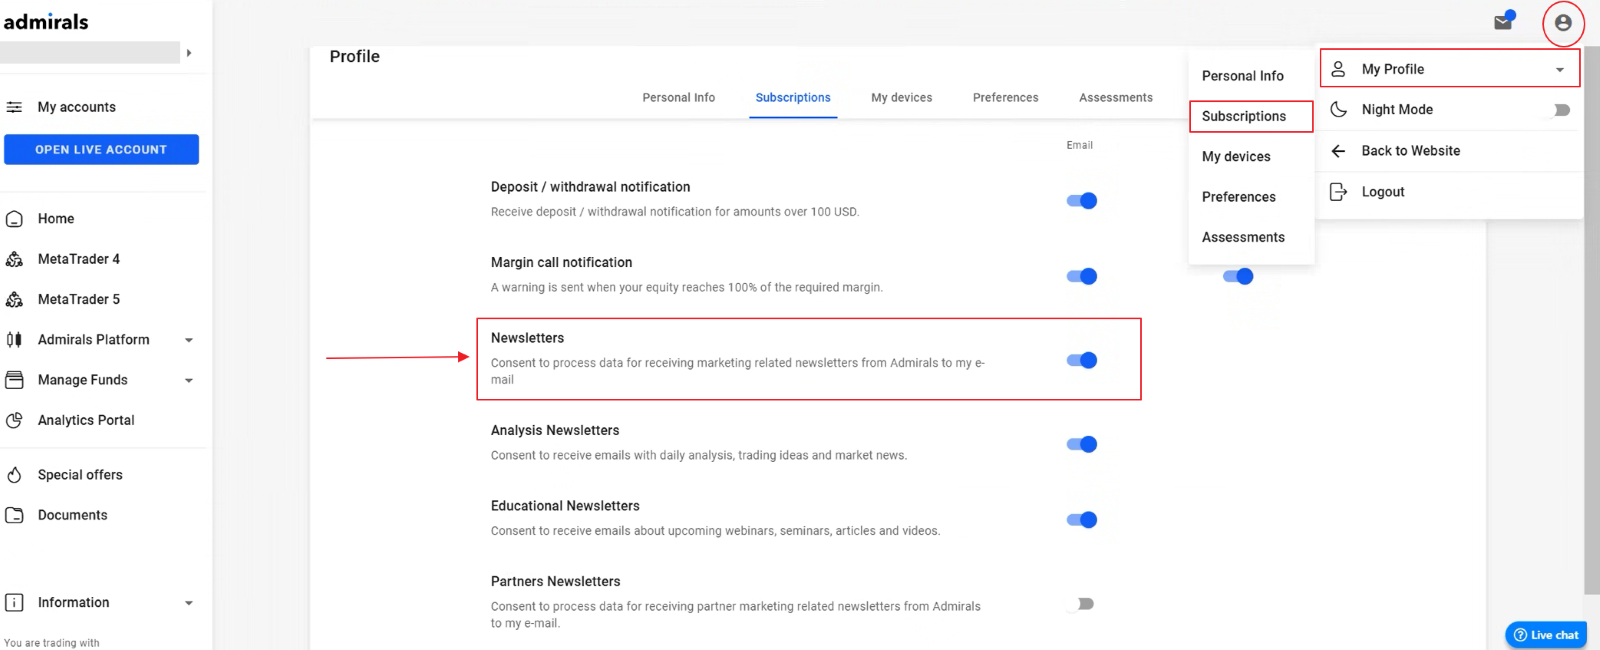Click the Special offers flame icon

(x=15, y=475)
